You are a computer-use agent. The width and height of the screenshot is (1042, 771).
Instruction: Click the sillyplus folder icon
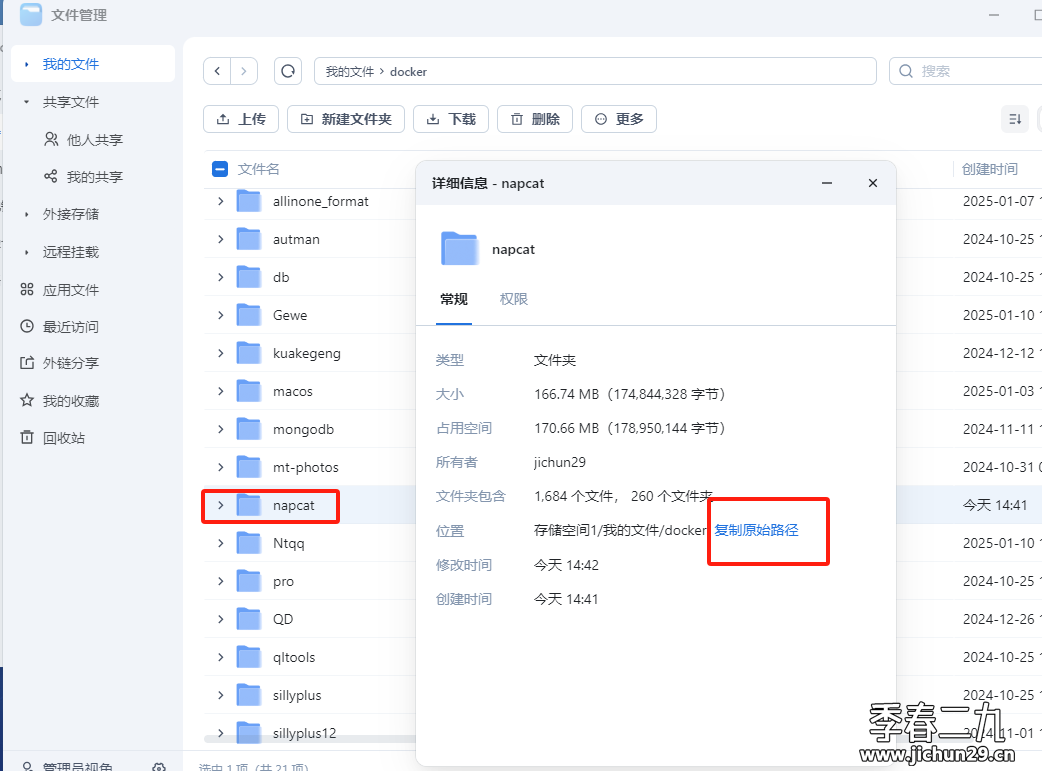249,695
